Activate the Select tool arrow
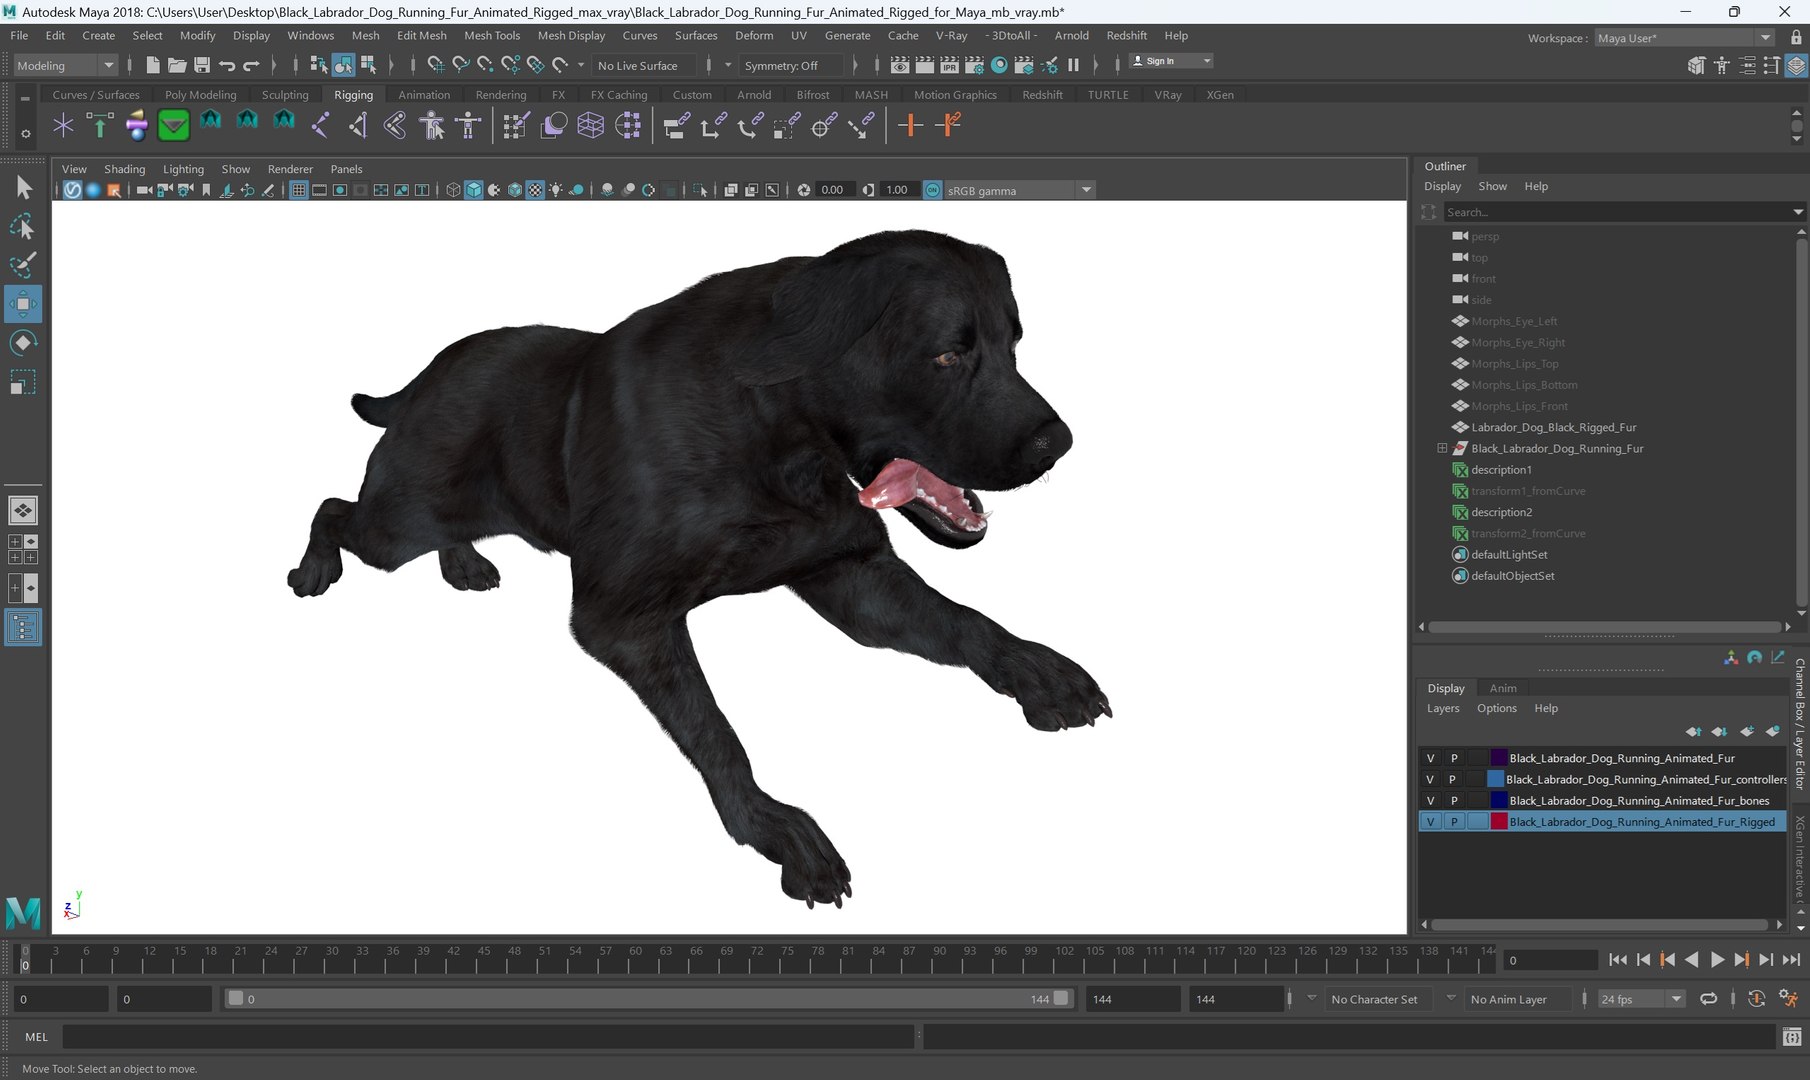The height and width of the screenshot is (1080, 1810). 22,187
